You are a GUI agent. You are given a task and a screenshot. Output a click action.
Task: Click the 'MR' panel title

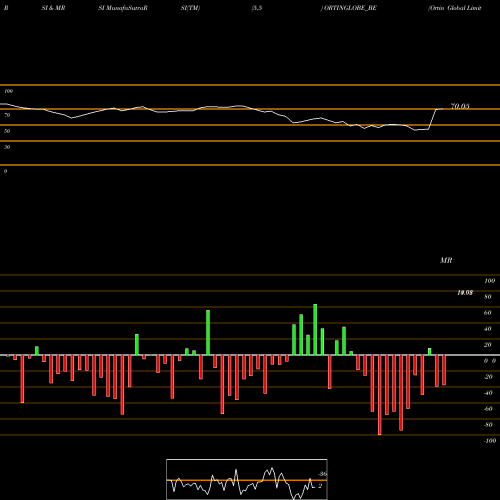[x=446, y=260]
